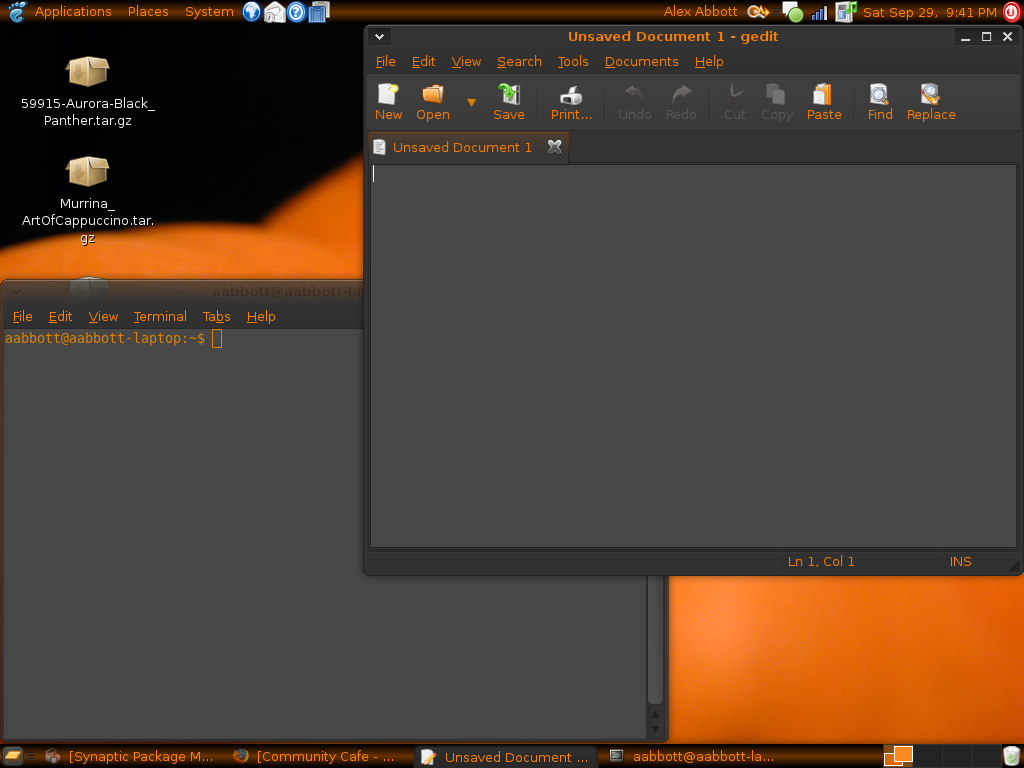The image size is (1024, 768).
Task: Open gedit Tools menu
Action: [x=573, y=61]
